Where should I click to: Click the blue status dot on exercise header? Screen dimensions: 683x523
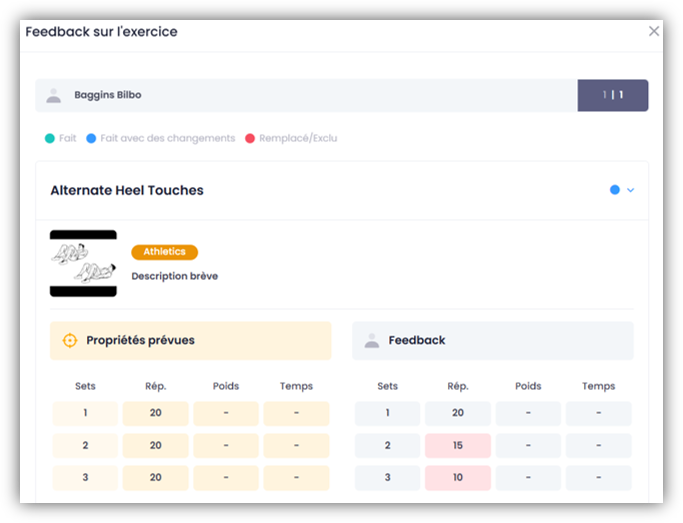tap(614, 190)
